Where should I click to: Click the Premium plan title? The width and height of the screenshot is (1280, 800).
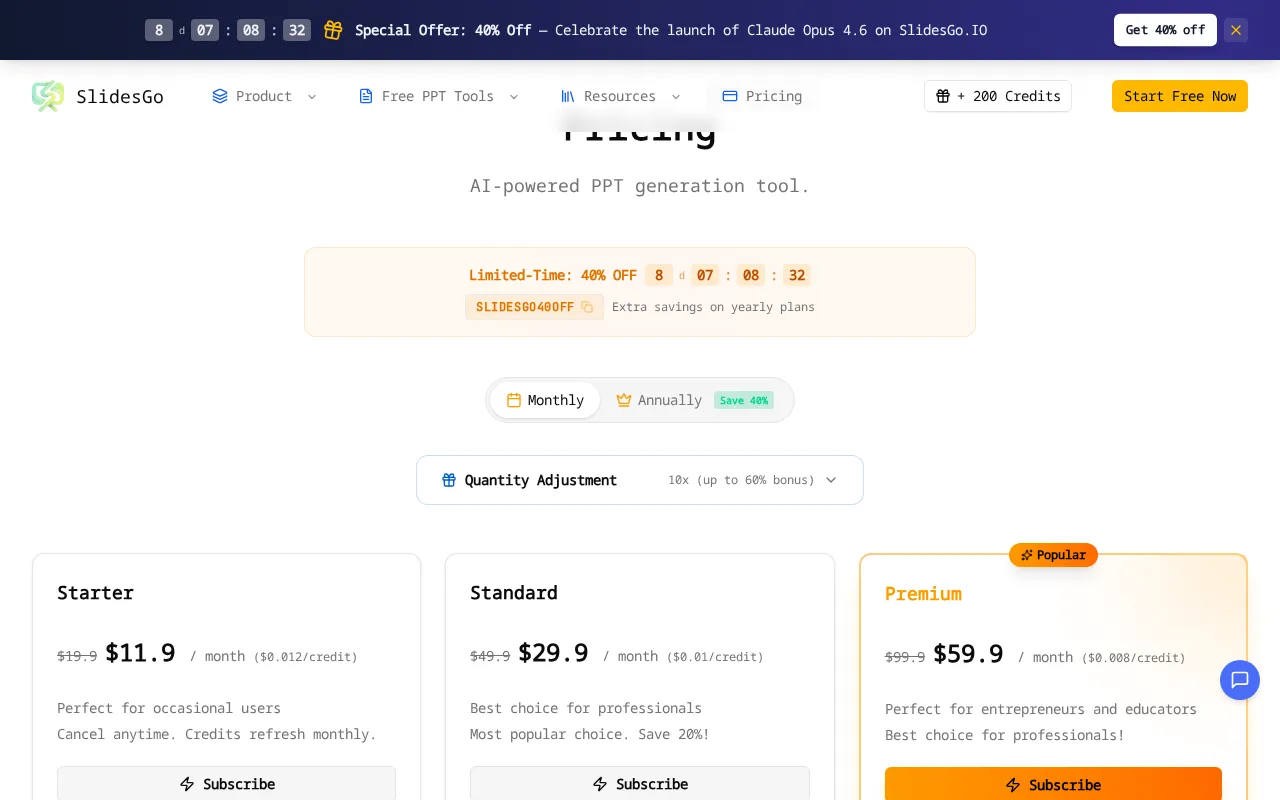pos(923,594)
